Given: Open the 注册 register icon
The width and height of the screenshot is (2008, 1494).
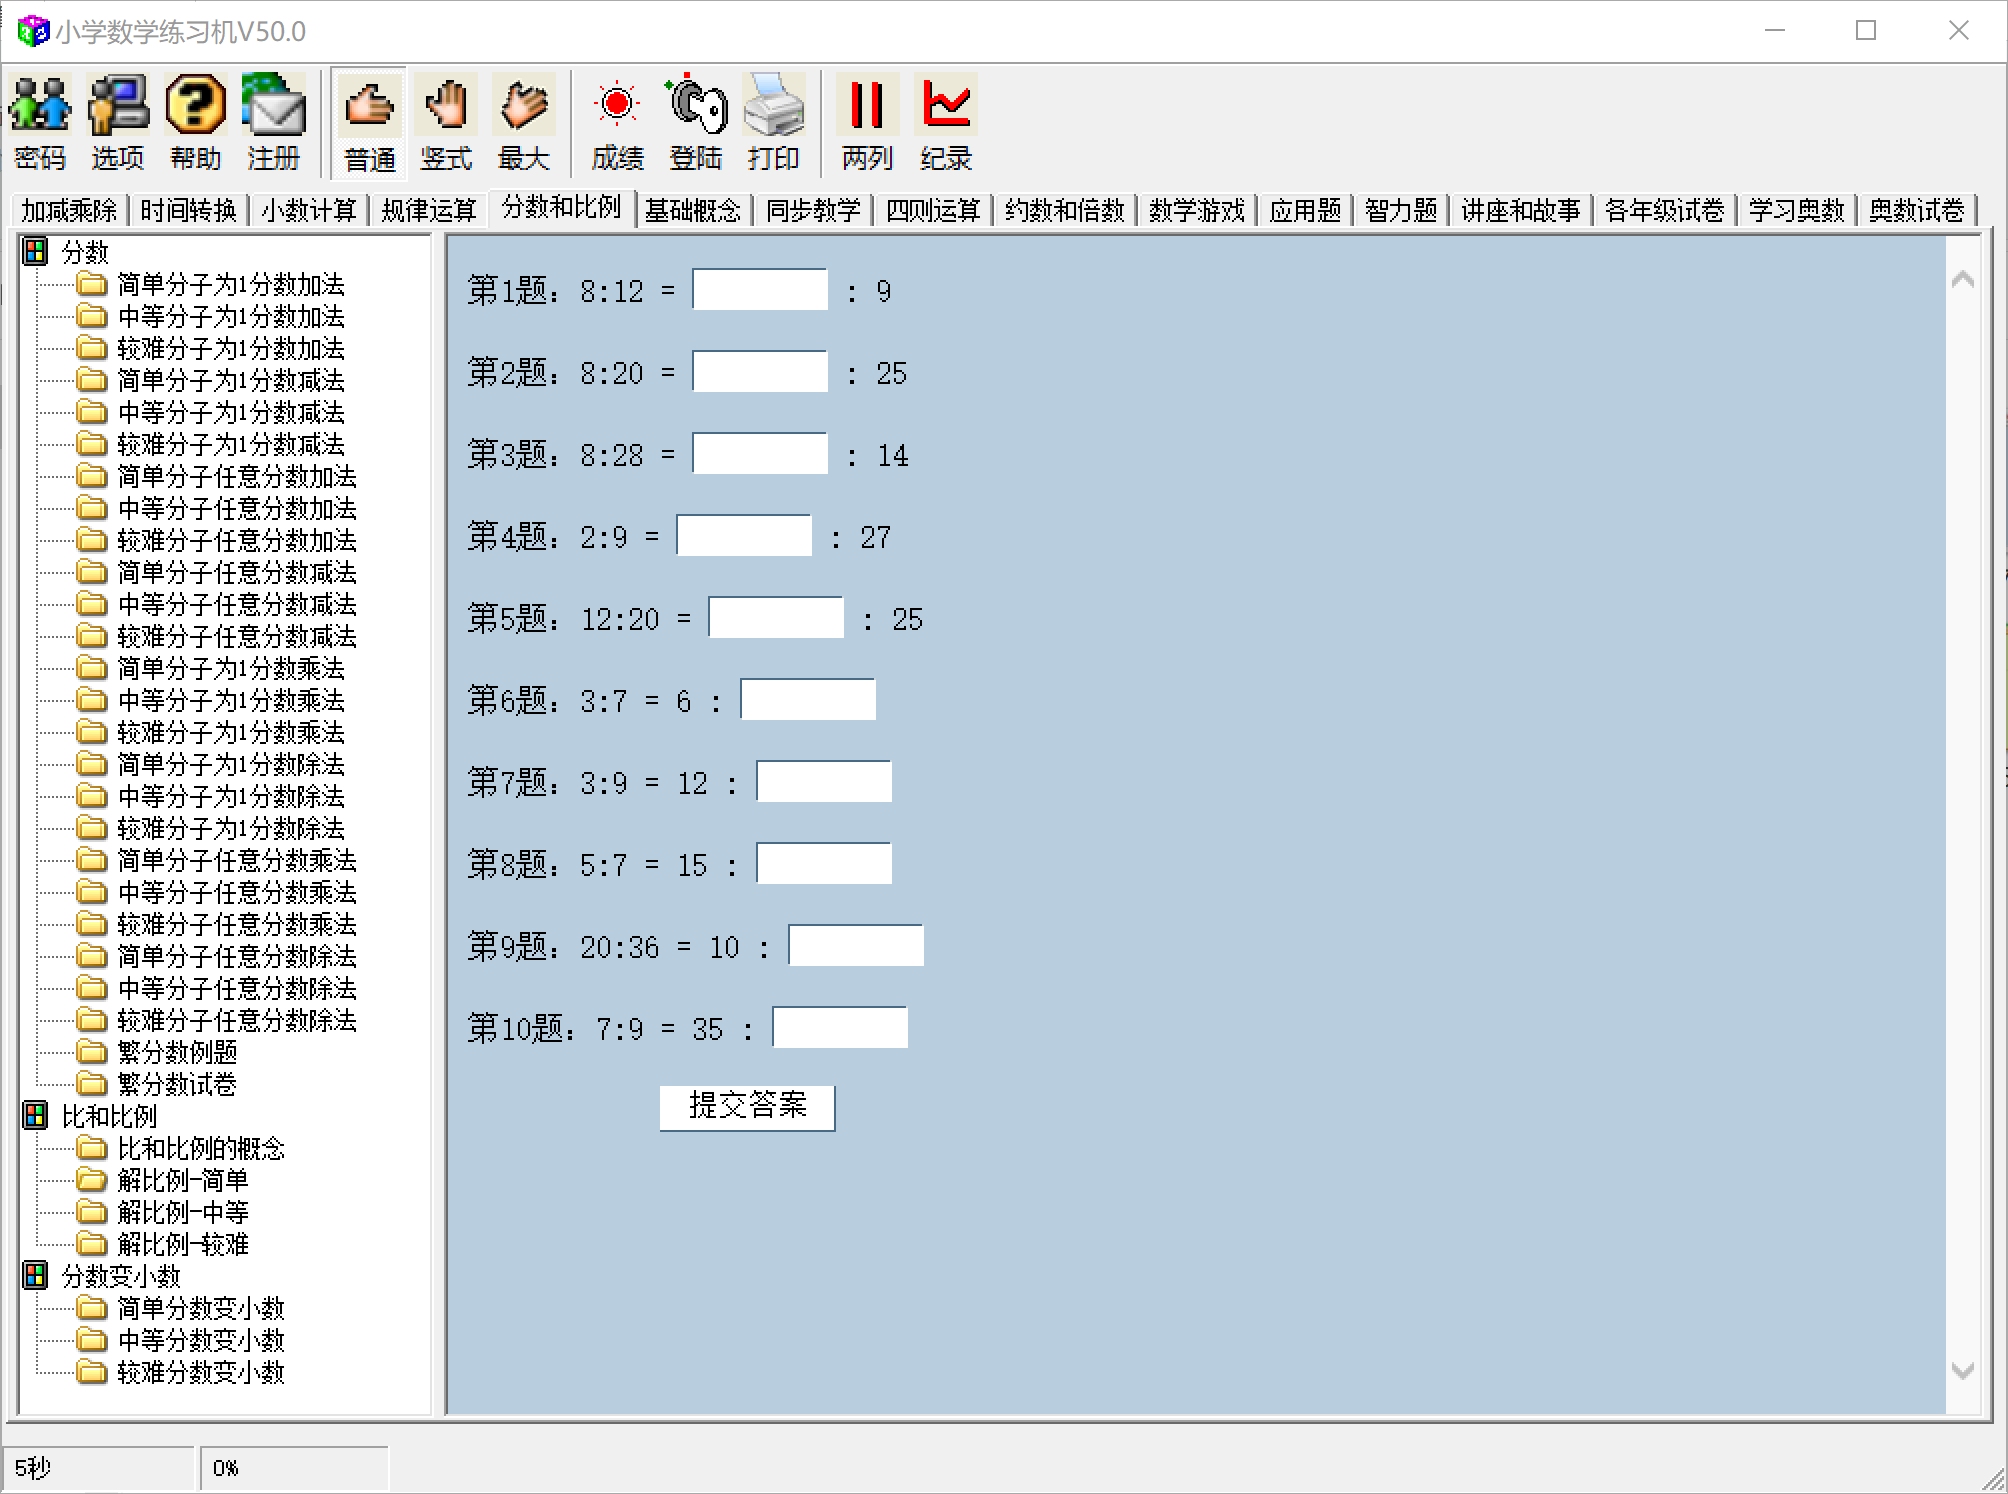Looking at the screenshot, I should 273,122.
